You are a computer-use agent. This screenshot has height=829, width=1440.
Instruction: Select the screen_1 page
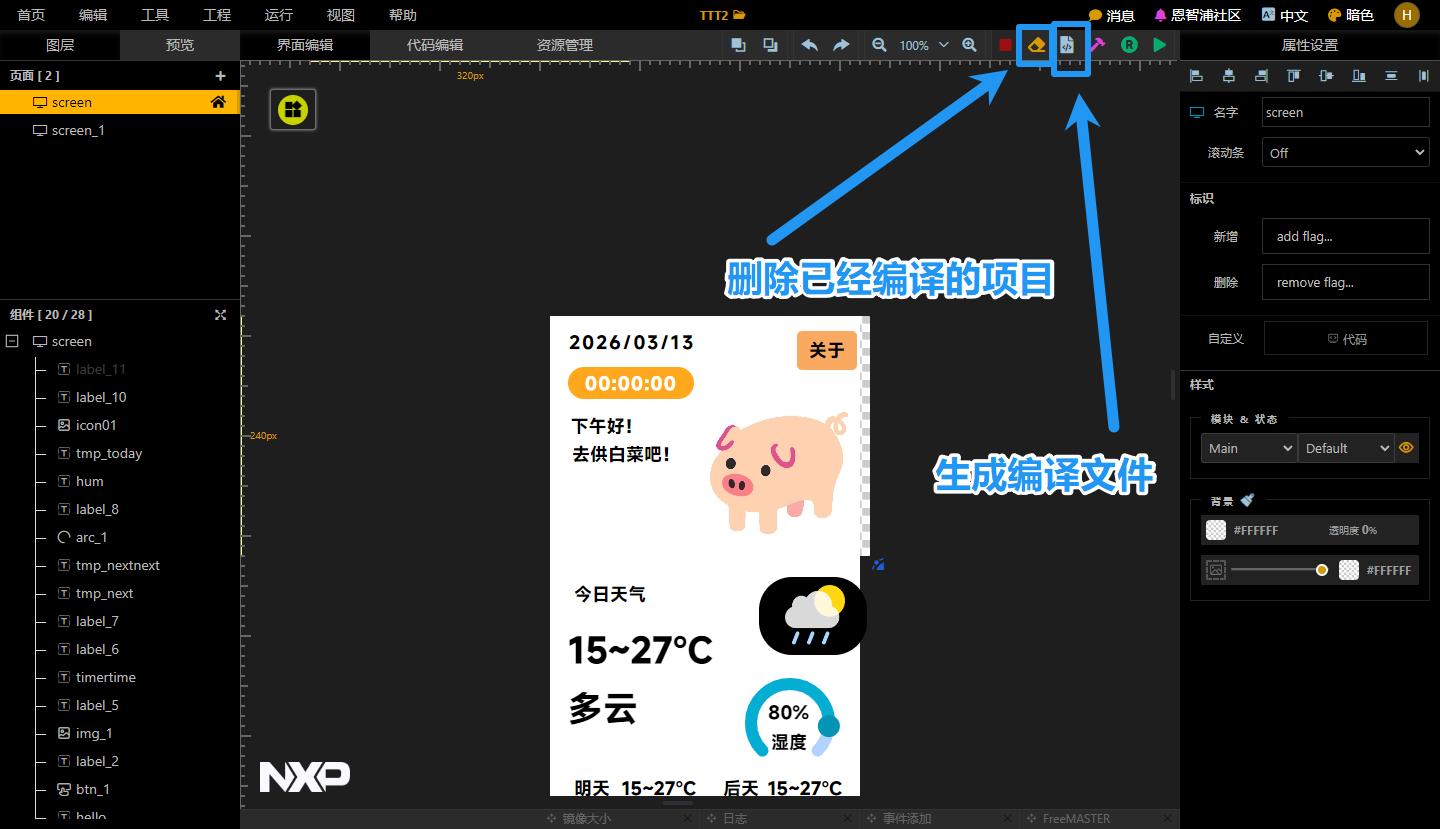(120, 130)
